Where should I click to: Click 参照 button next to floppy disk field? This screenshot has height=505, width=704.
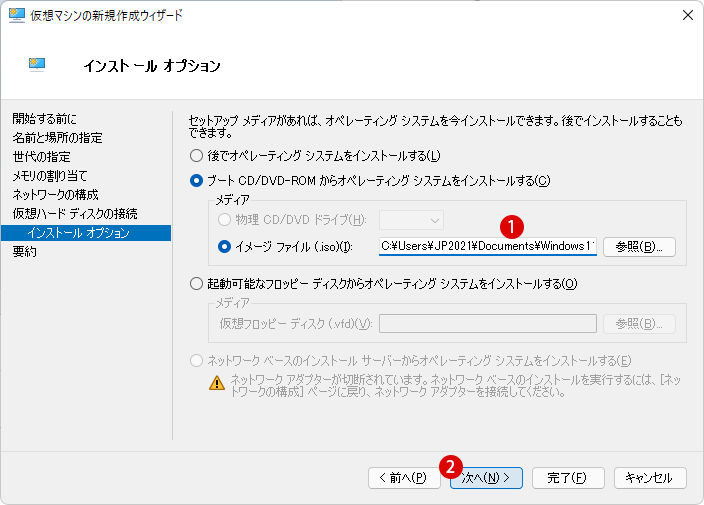pos(639,324)
